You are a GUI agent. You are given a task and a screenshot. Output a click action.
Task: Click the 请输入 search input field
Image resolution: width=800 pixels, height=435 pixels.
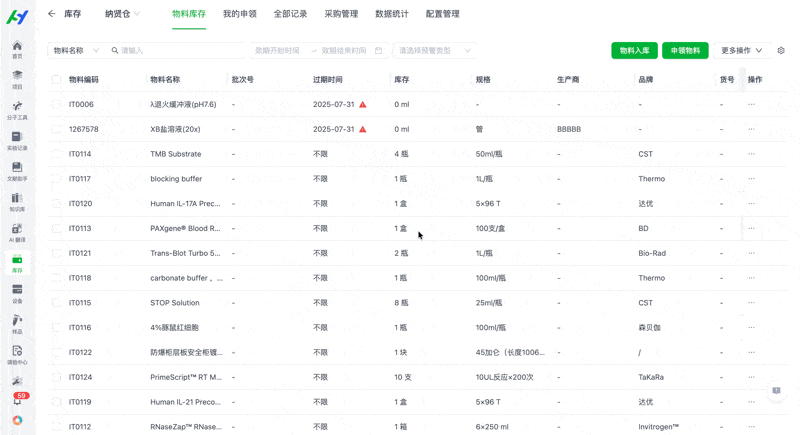tap(175, 51)
